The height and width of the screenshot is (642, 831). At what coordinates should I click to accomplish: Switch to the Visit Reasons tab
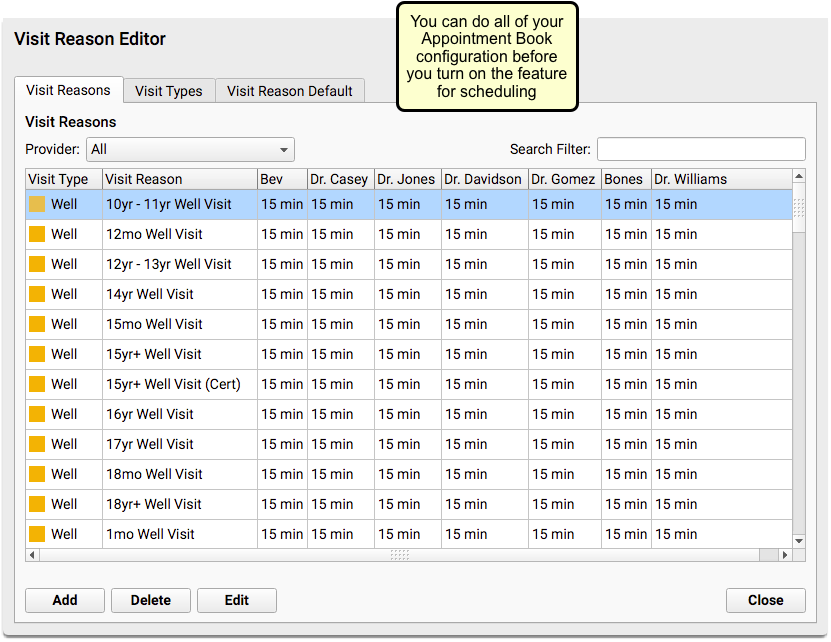(68, 90)
